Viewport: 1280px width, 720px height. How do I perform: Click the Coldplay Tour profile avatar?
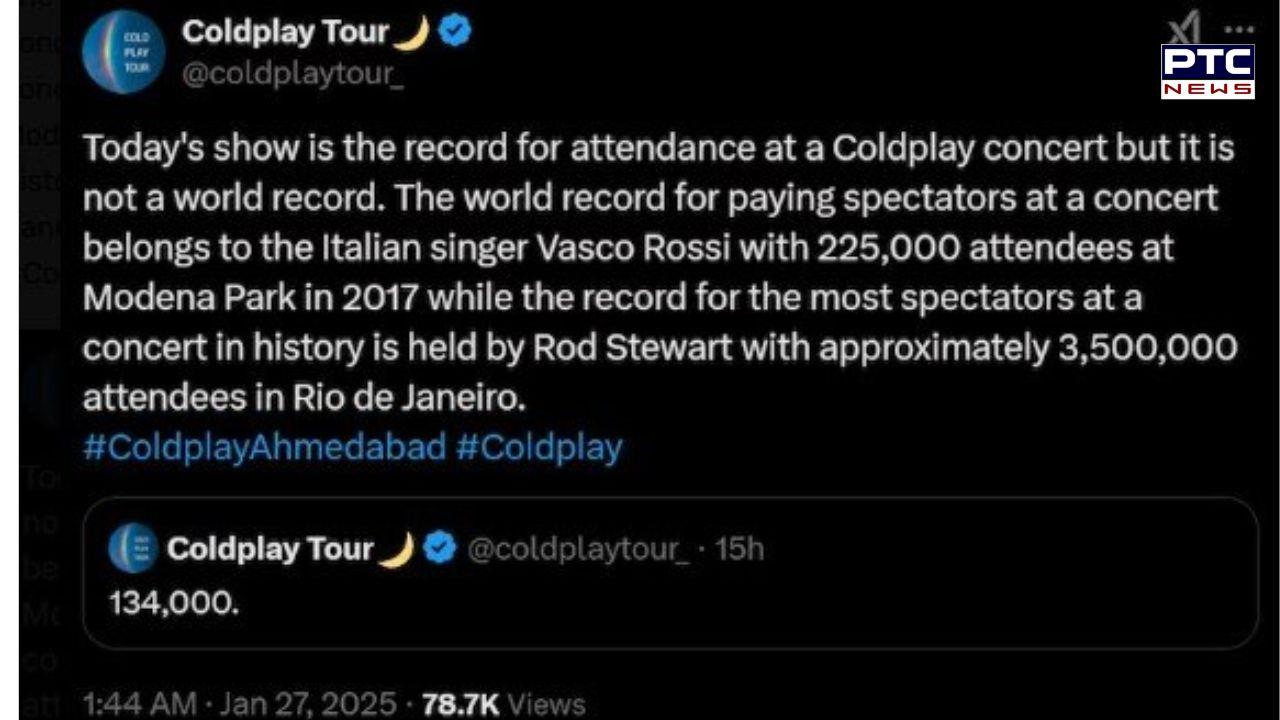coord(123,52)
